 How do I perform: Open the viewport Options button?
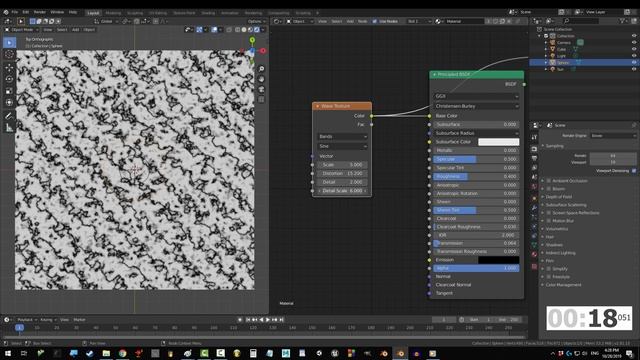coord(256,21)
